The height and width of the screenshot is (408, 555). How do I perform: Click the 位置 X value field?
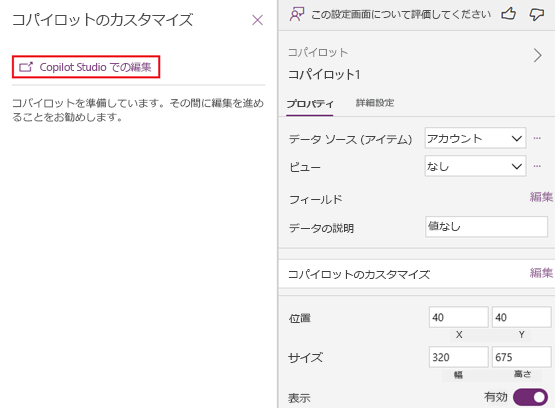click(458, 317)
